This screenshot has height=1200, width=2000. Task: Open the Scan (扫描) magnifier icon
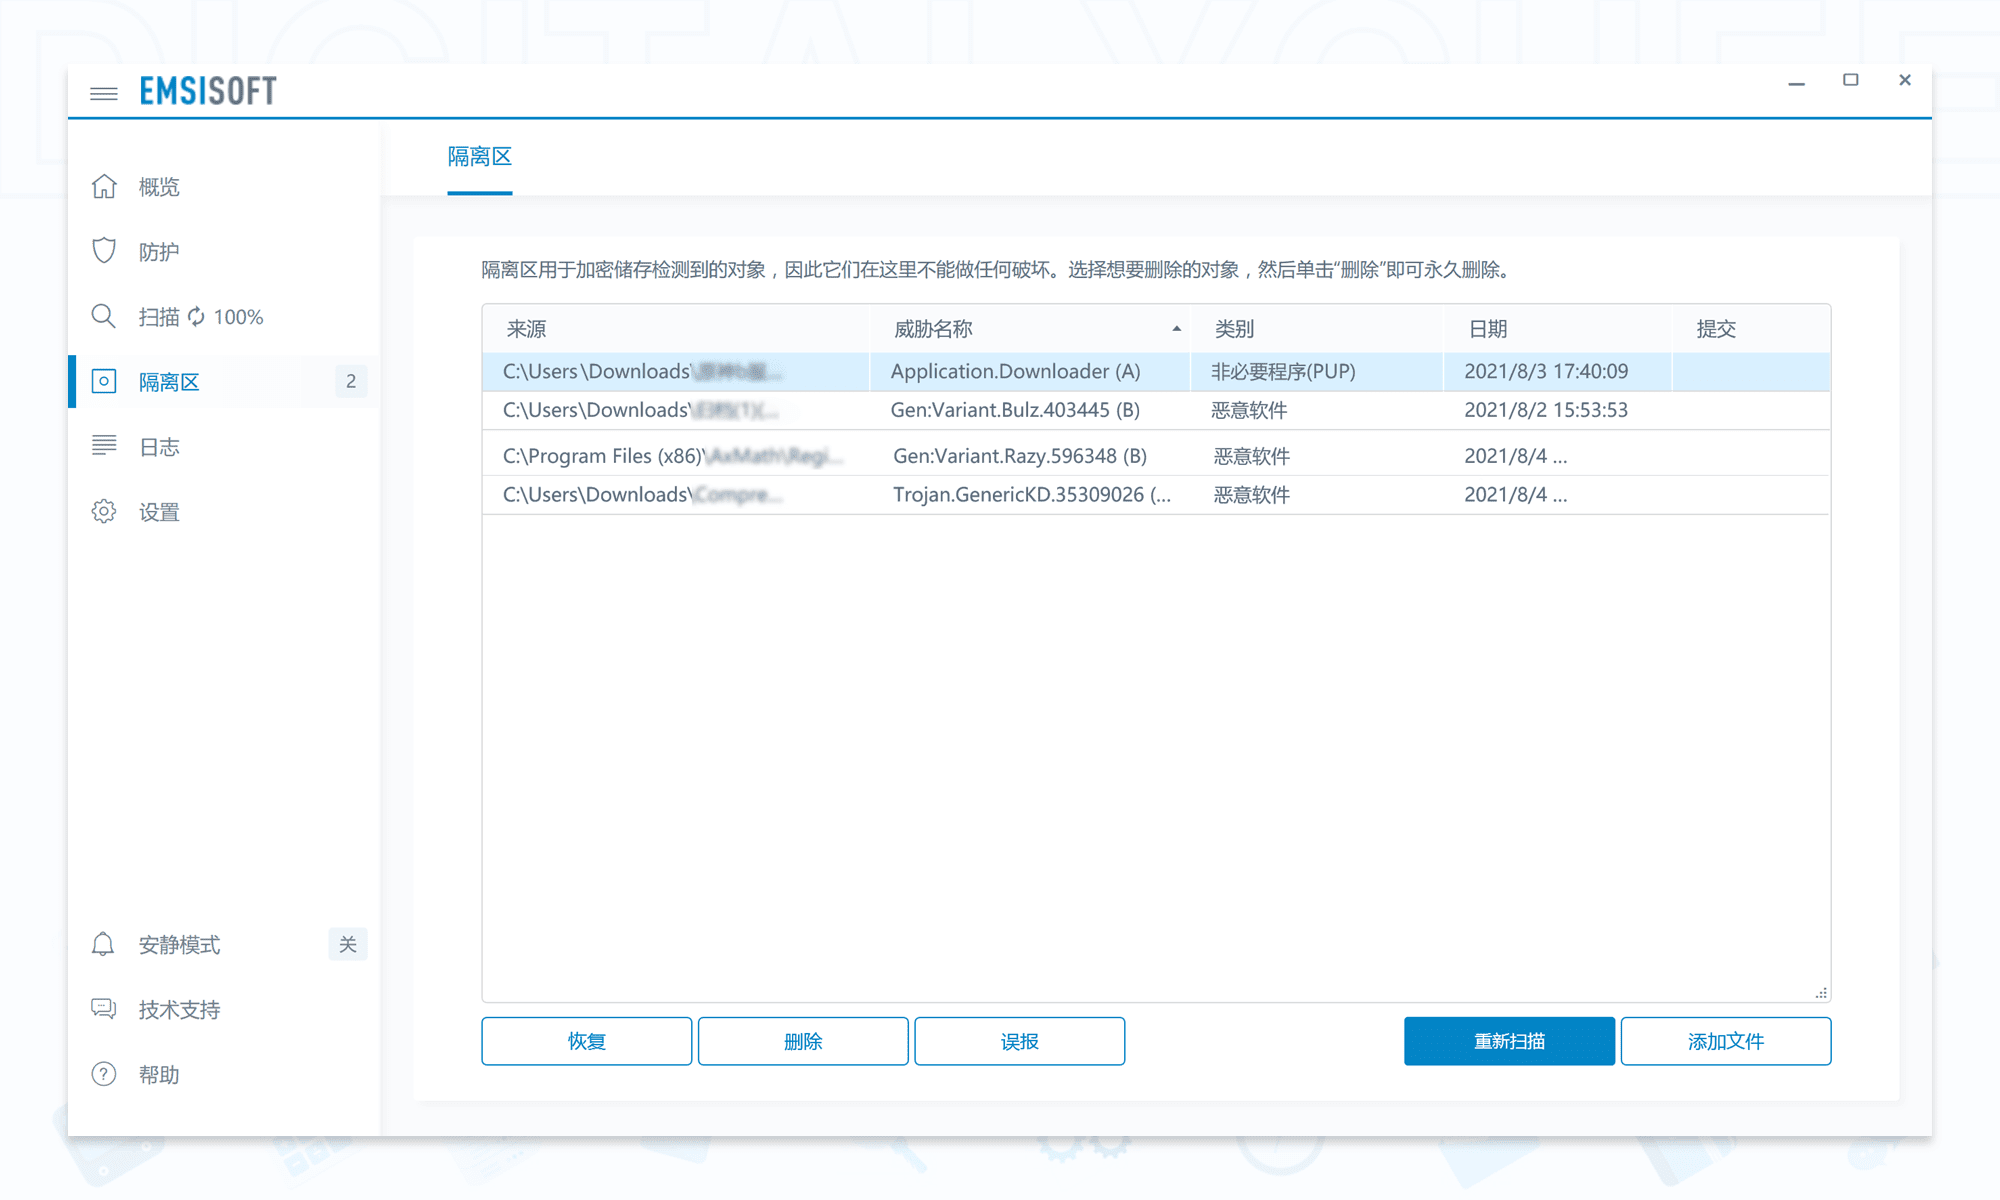(104, 316)
